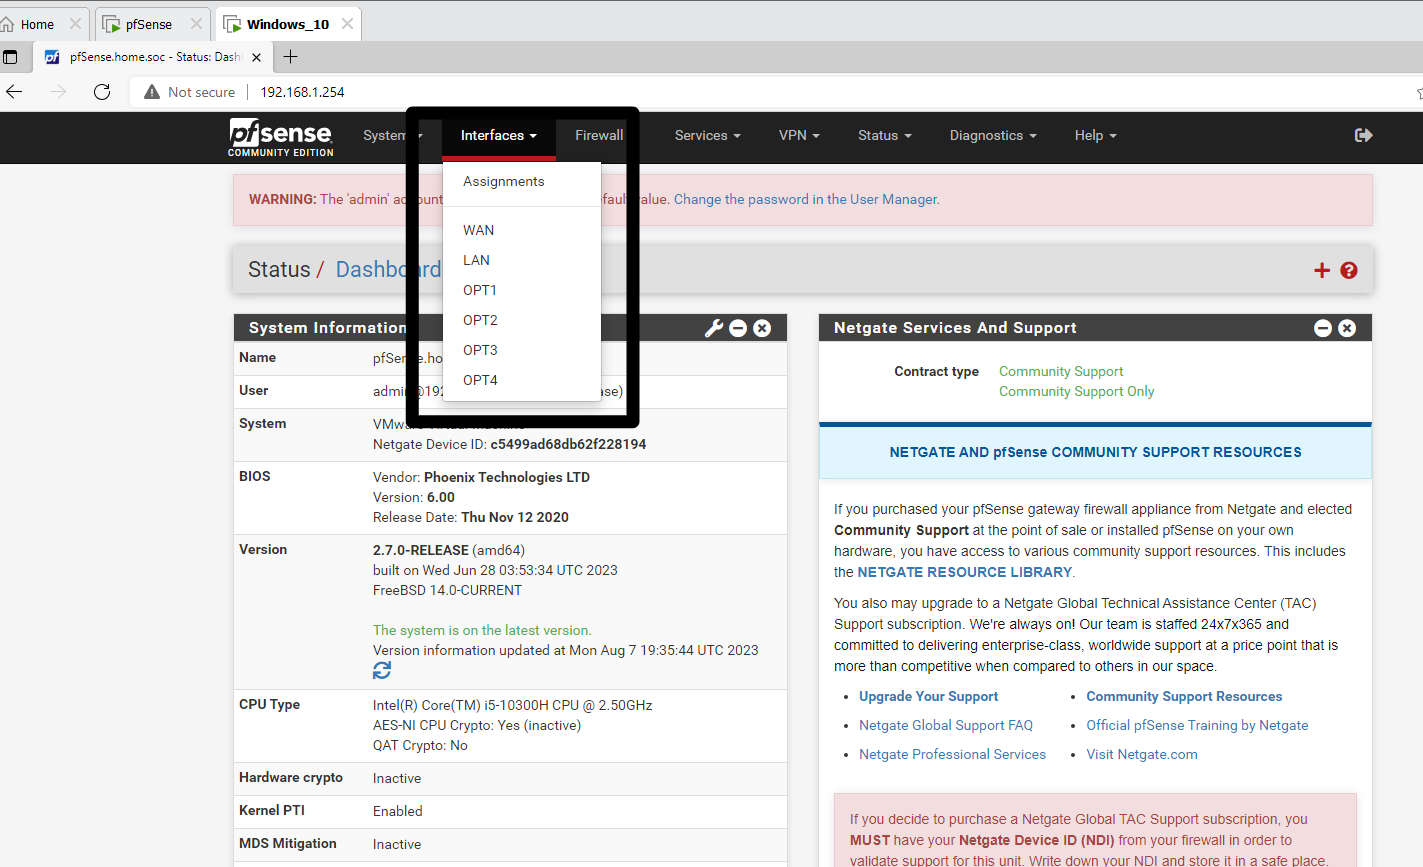The height and width of the screenshot is (867, 1423).
Task: Click Change the password in User Manager link
Action: [x=806, y=199]
